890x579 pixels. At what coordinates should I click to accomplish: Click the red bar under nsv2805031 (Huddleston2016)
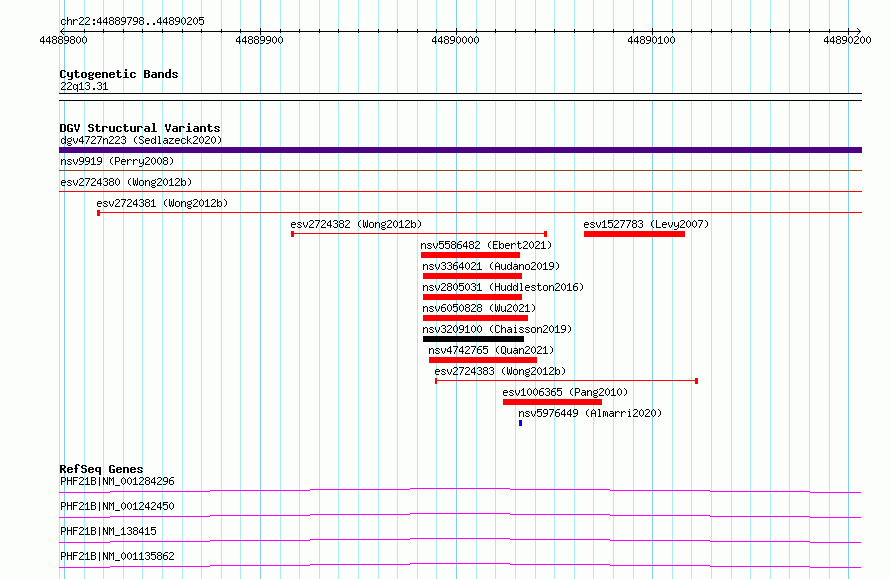[x=472, y=297]
